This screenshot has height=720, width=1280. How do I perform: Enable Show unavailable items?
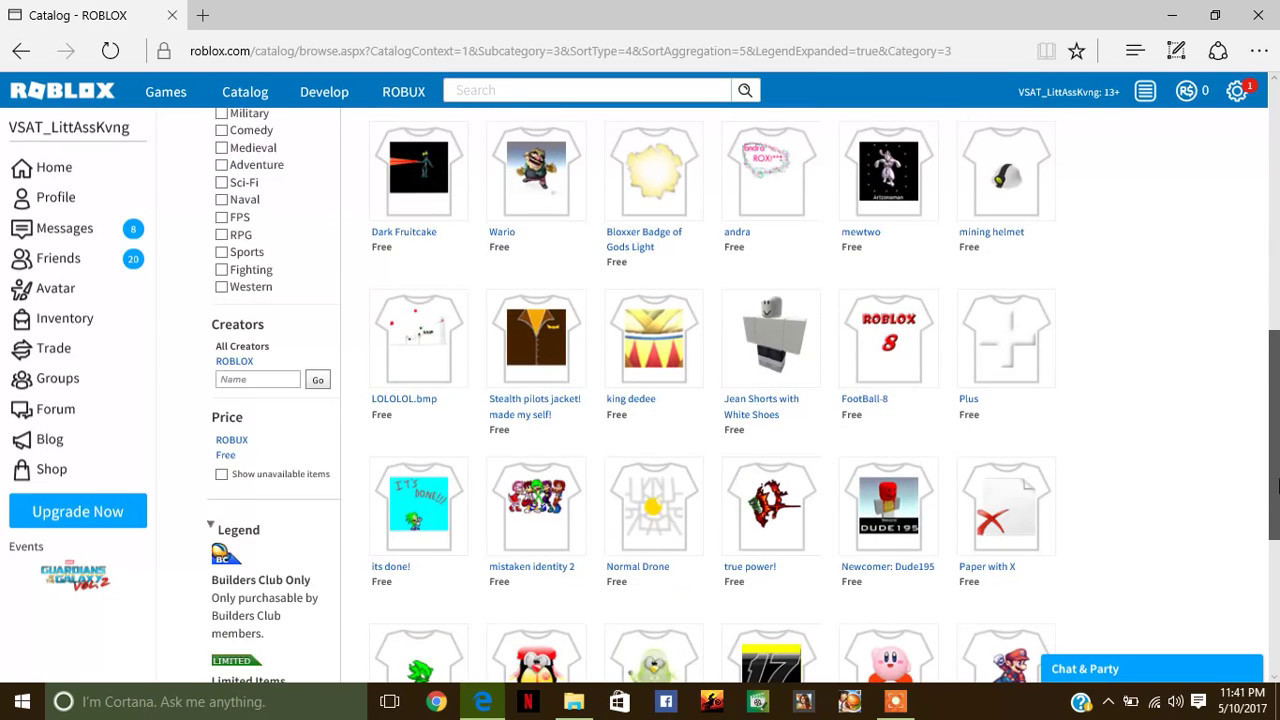click(x=222, y=474)
